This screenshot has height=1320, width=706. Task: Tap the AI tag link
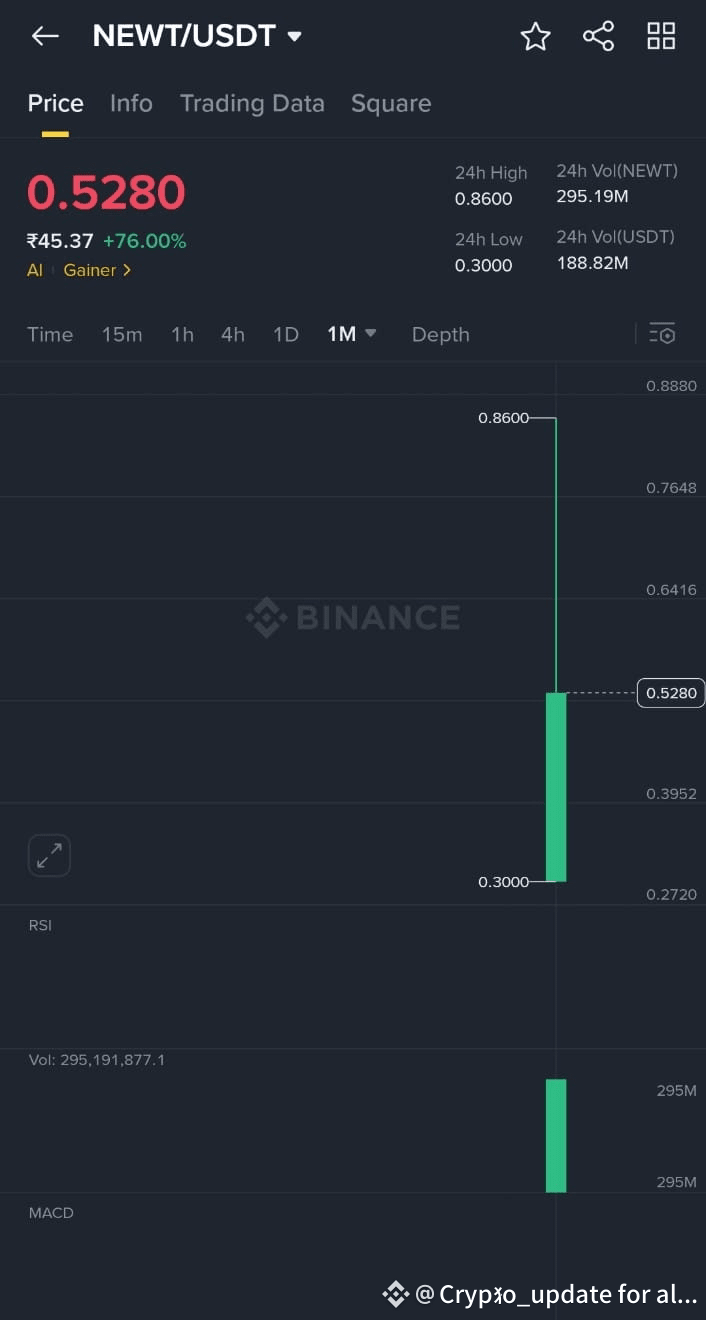click(x=35, y=270)
